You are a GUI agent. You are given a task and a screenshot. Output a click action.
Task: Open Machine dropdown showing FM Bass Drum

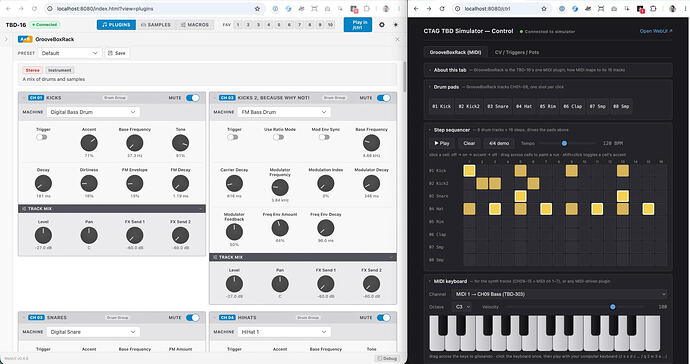(x=284, y=112)
